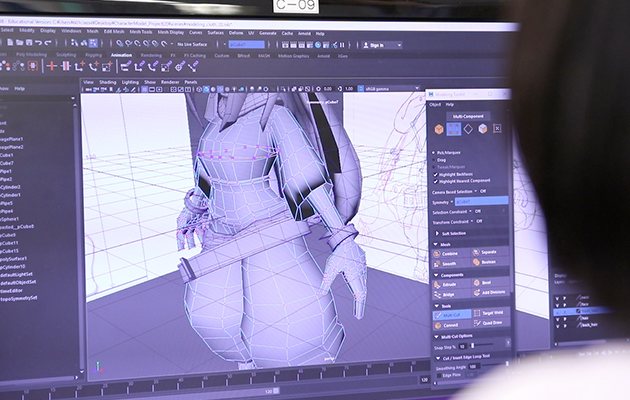Adjust the Smoothing Angle slider
The image size is (630, 400).
pos(494,365)
